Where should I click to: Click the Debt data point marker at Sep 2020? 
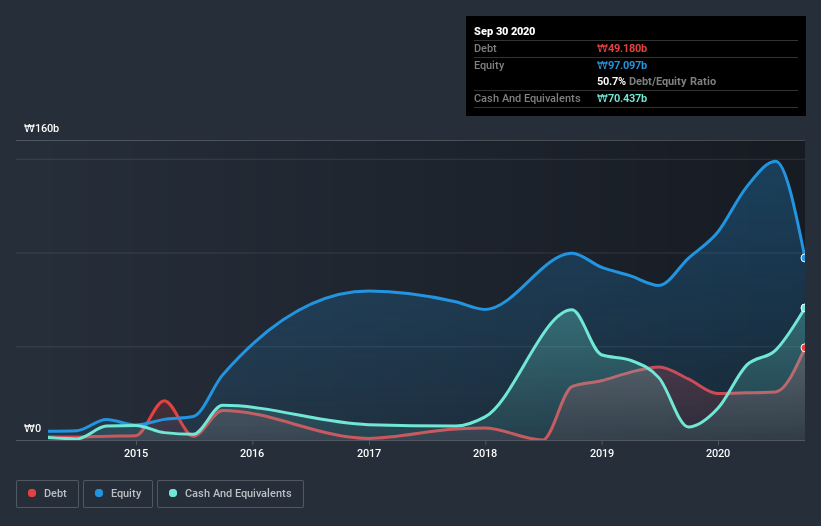coord(804,348)
